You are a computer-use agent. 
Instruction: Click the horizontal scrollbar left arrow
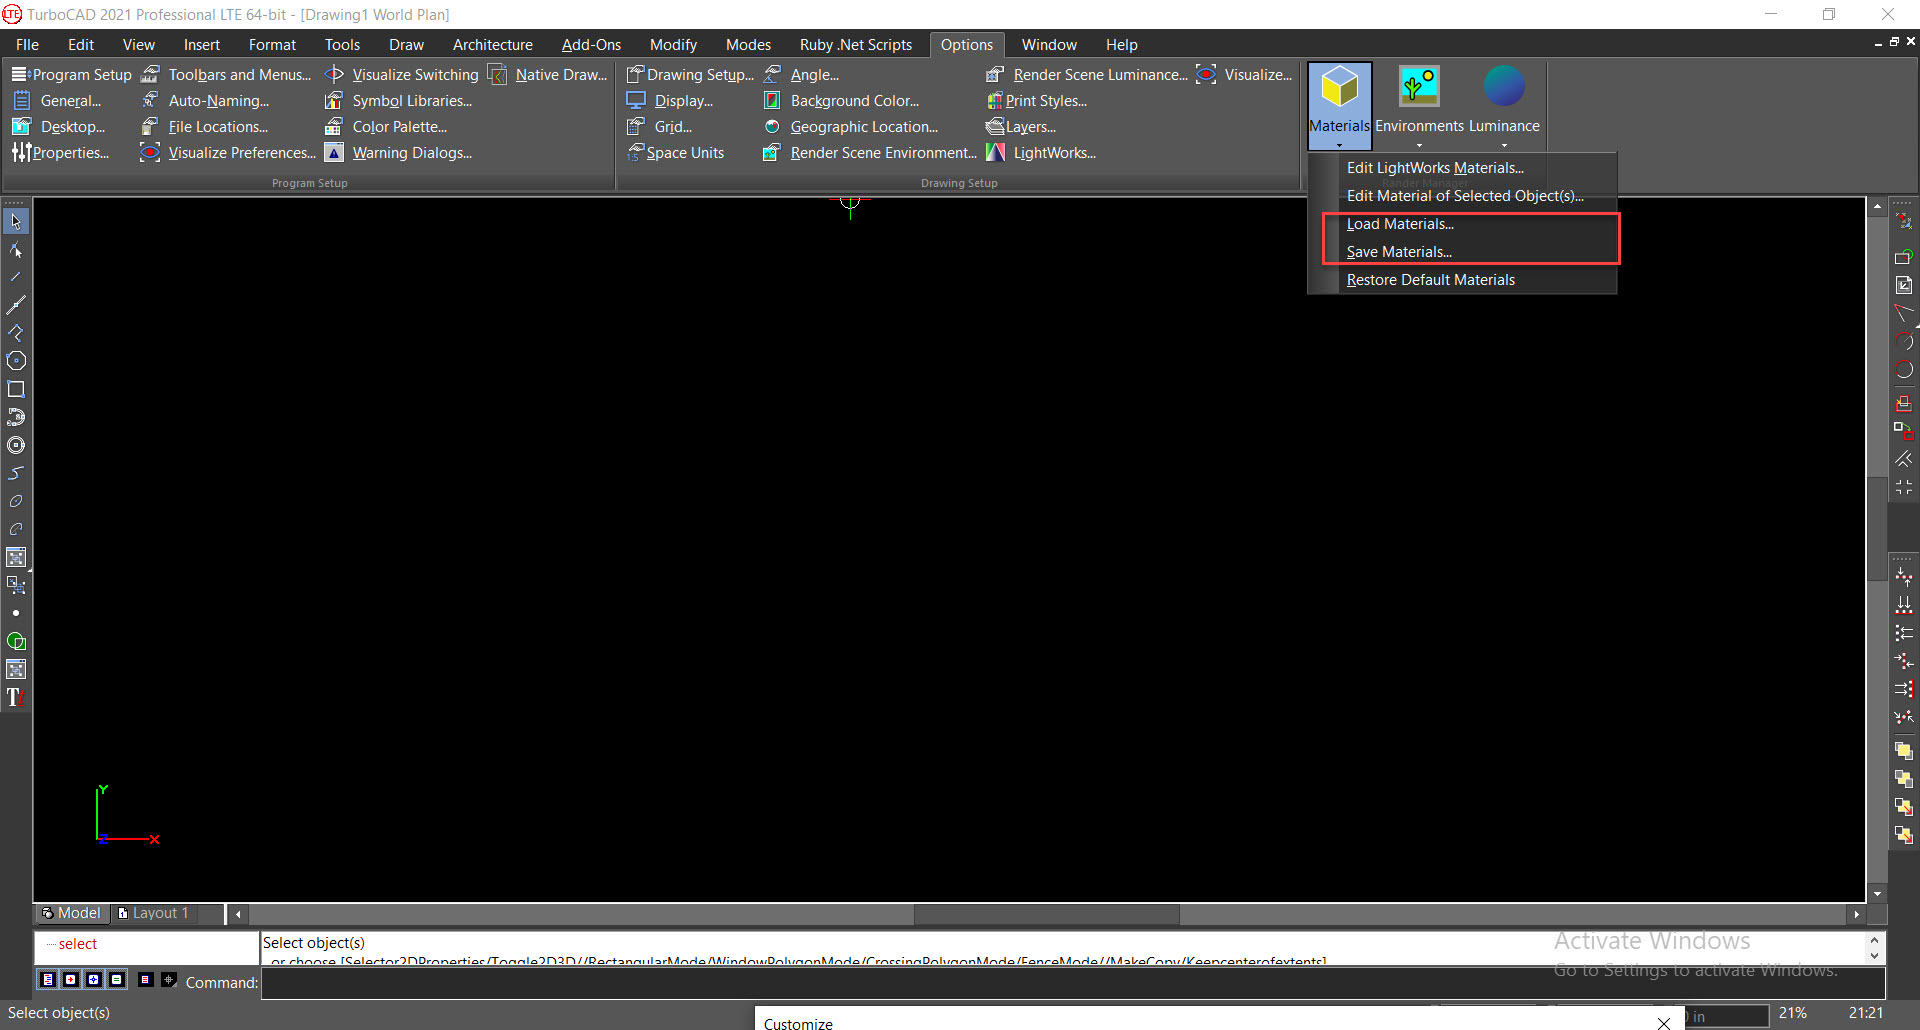pyautogui.click(x=238, y=914)
